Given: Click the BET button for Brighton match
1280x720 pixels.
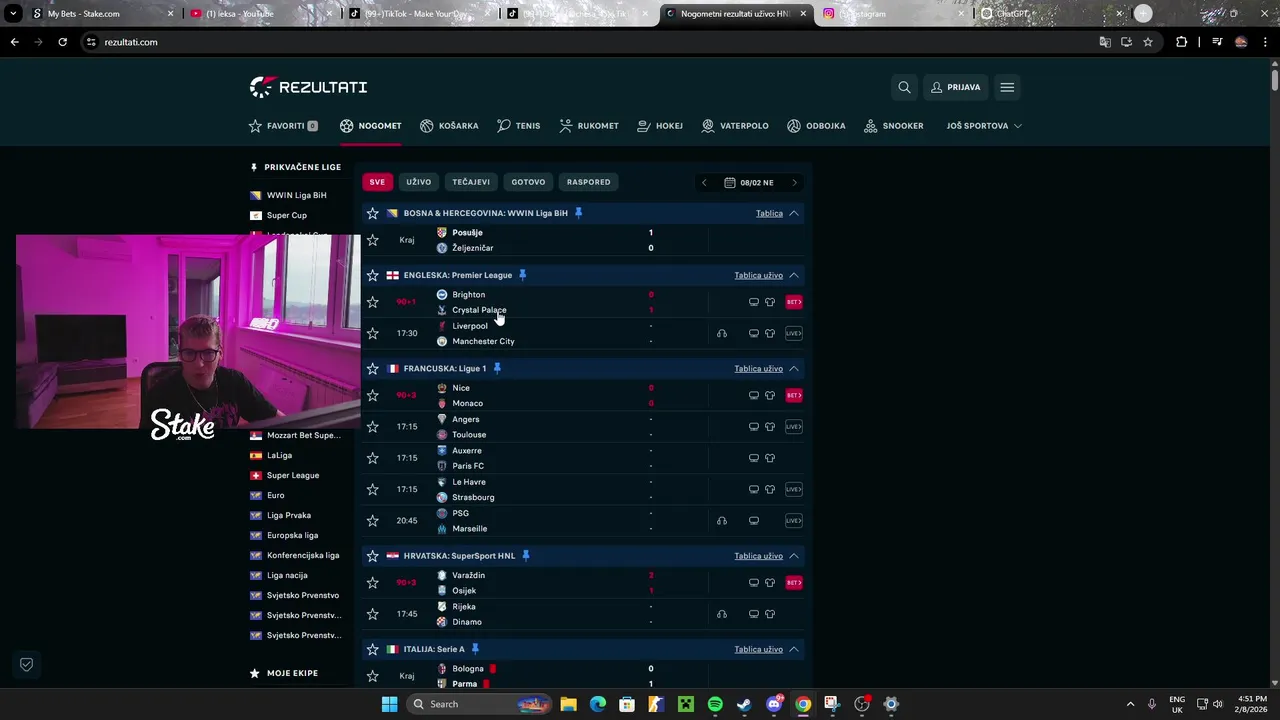Looking at the screenshot, I should tap(794, 302).
